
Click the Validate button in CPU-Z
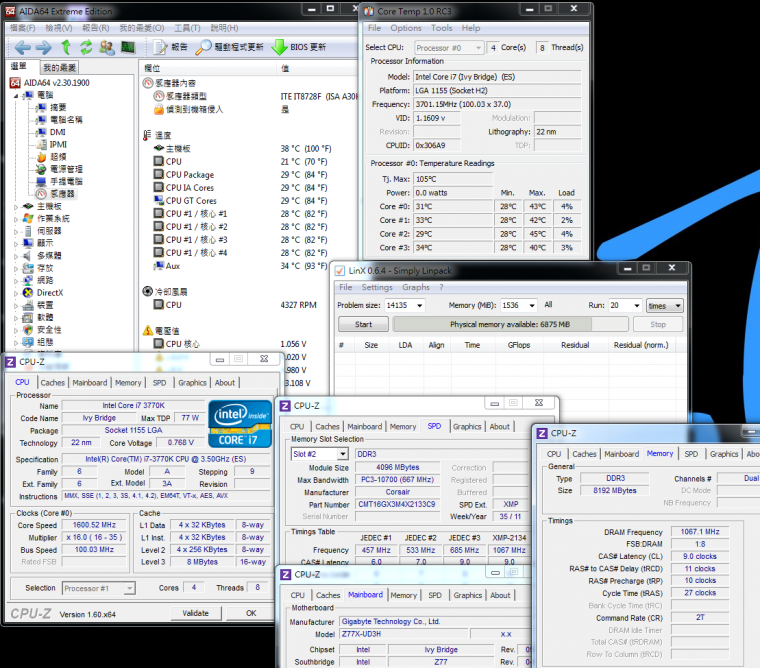coord(196,613)
